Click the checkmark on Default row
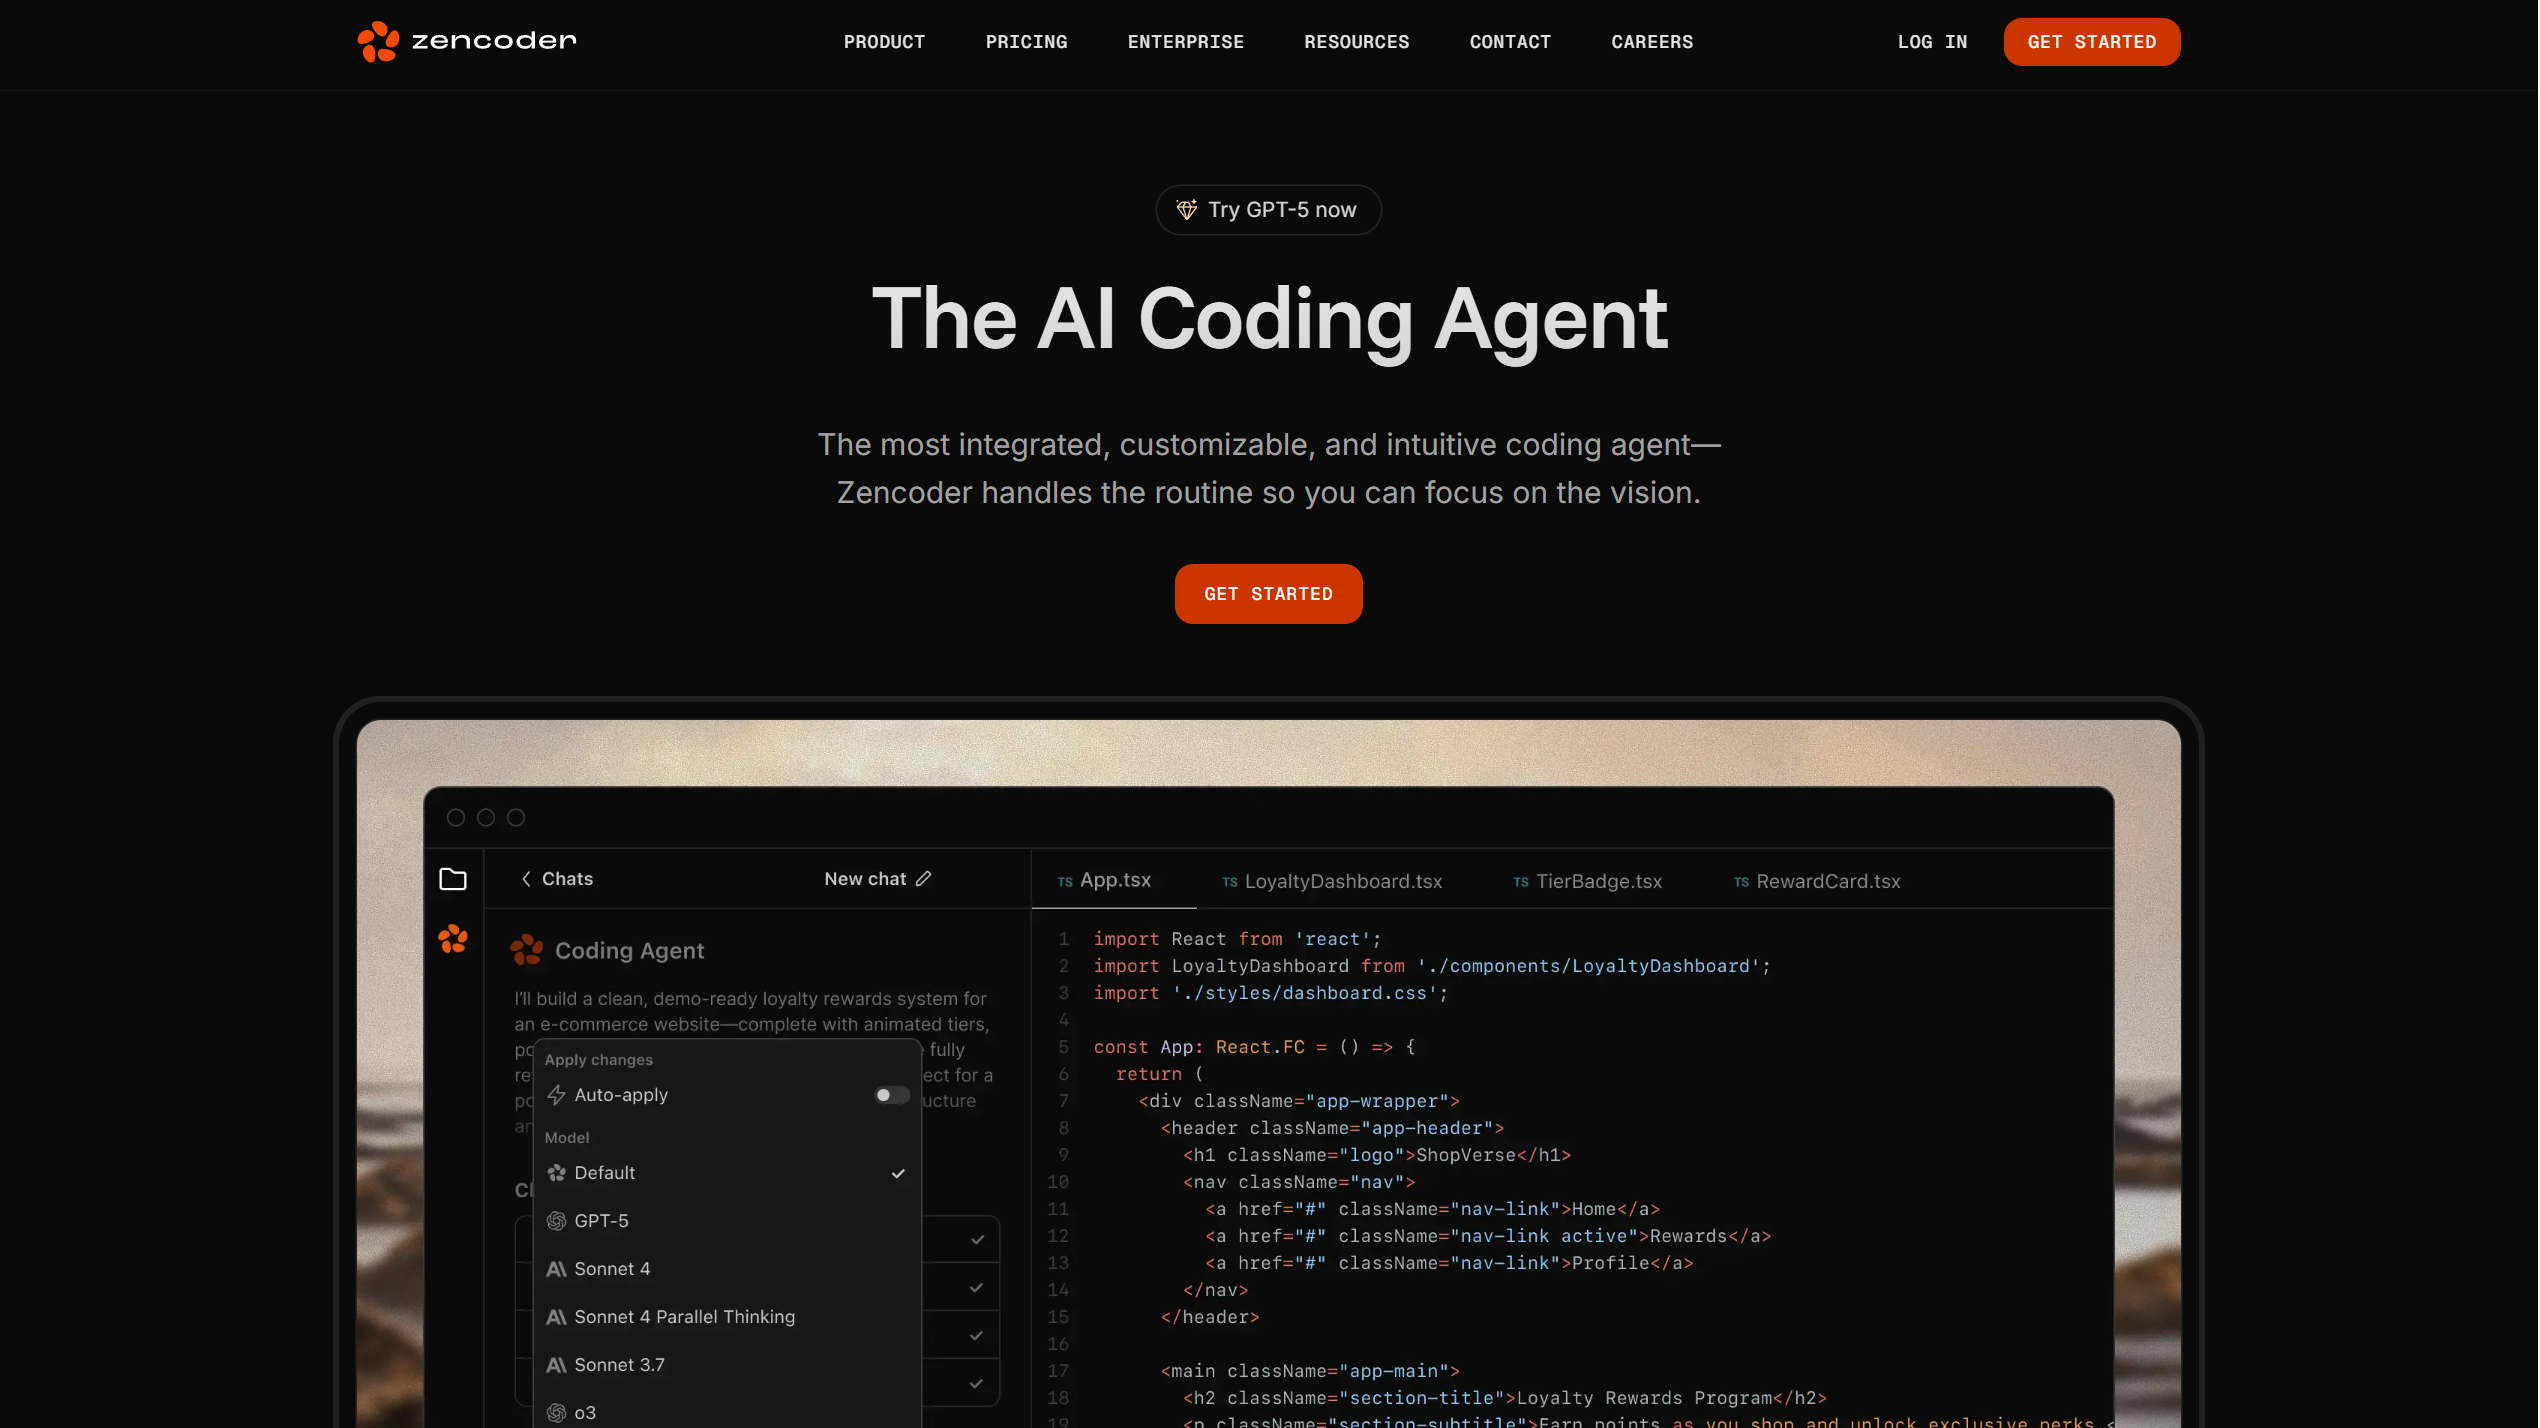Image resolution: width=2540 pixels, height=1428 pixels. [x=898, y=1173]
